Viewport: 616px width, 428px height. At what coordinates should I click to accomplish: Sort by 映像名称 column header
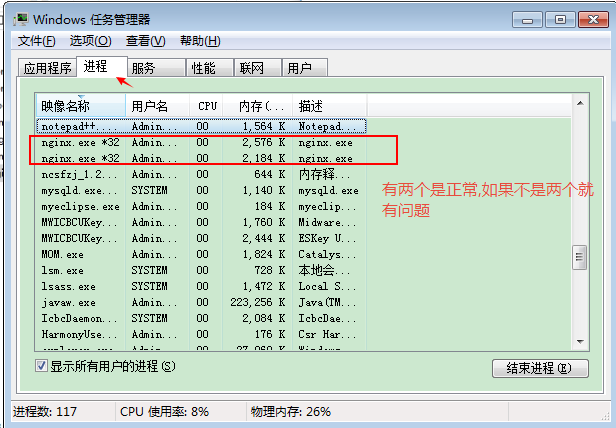(x=81, y=106)
